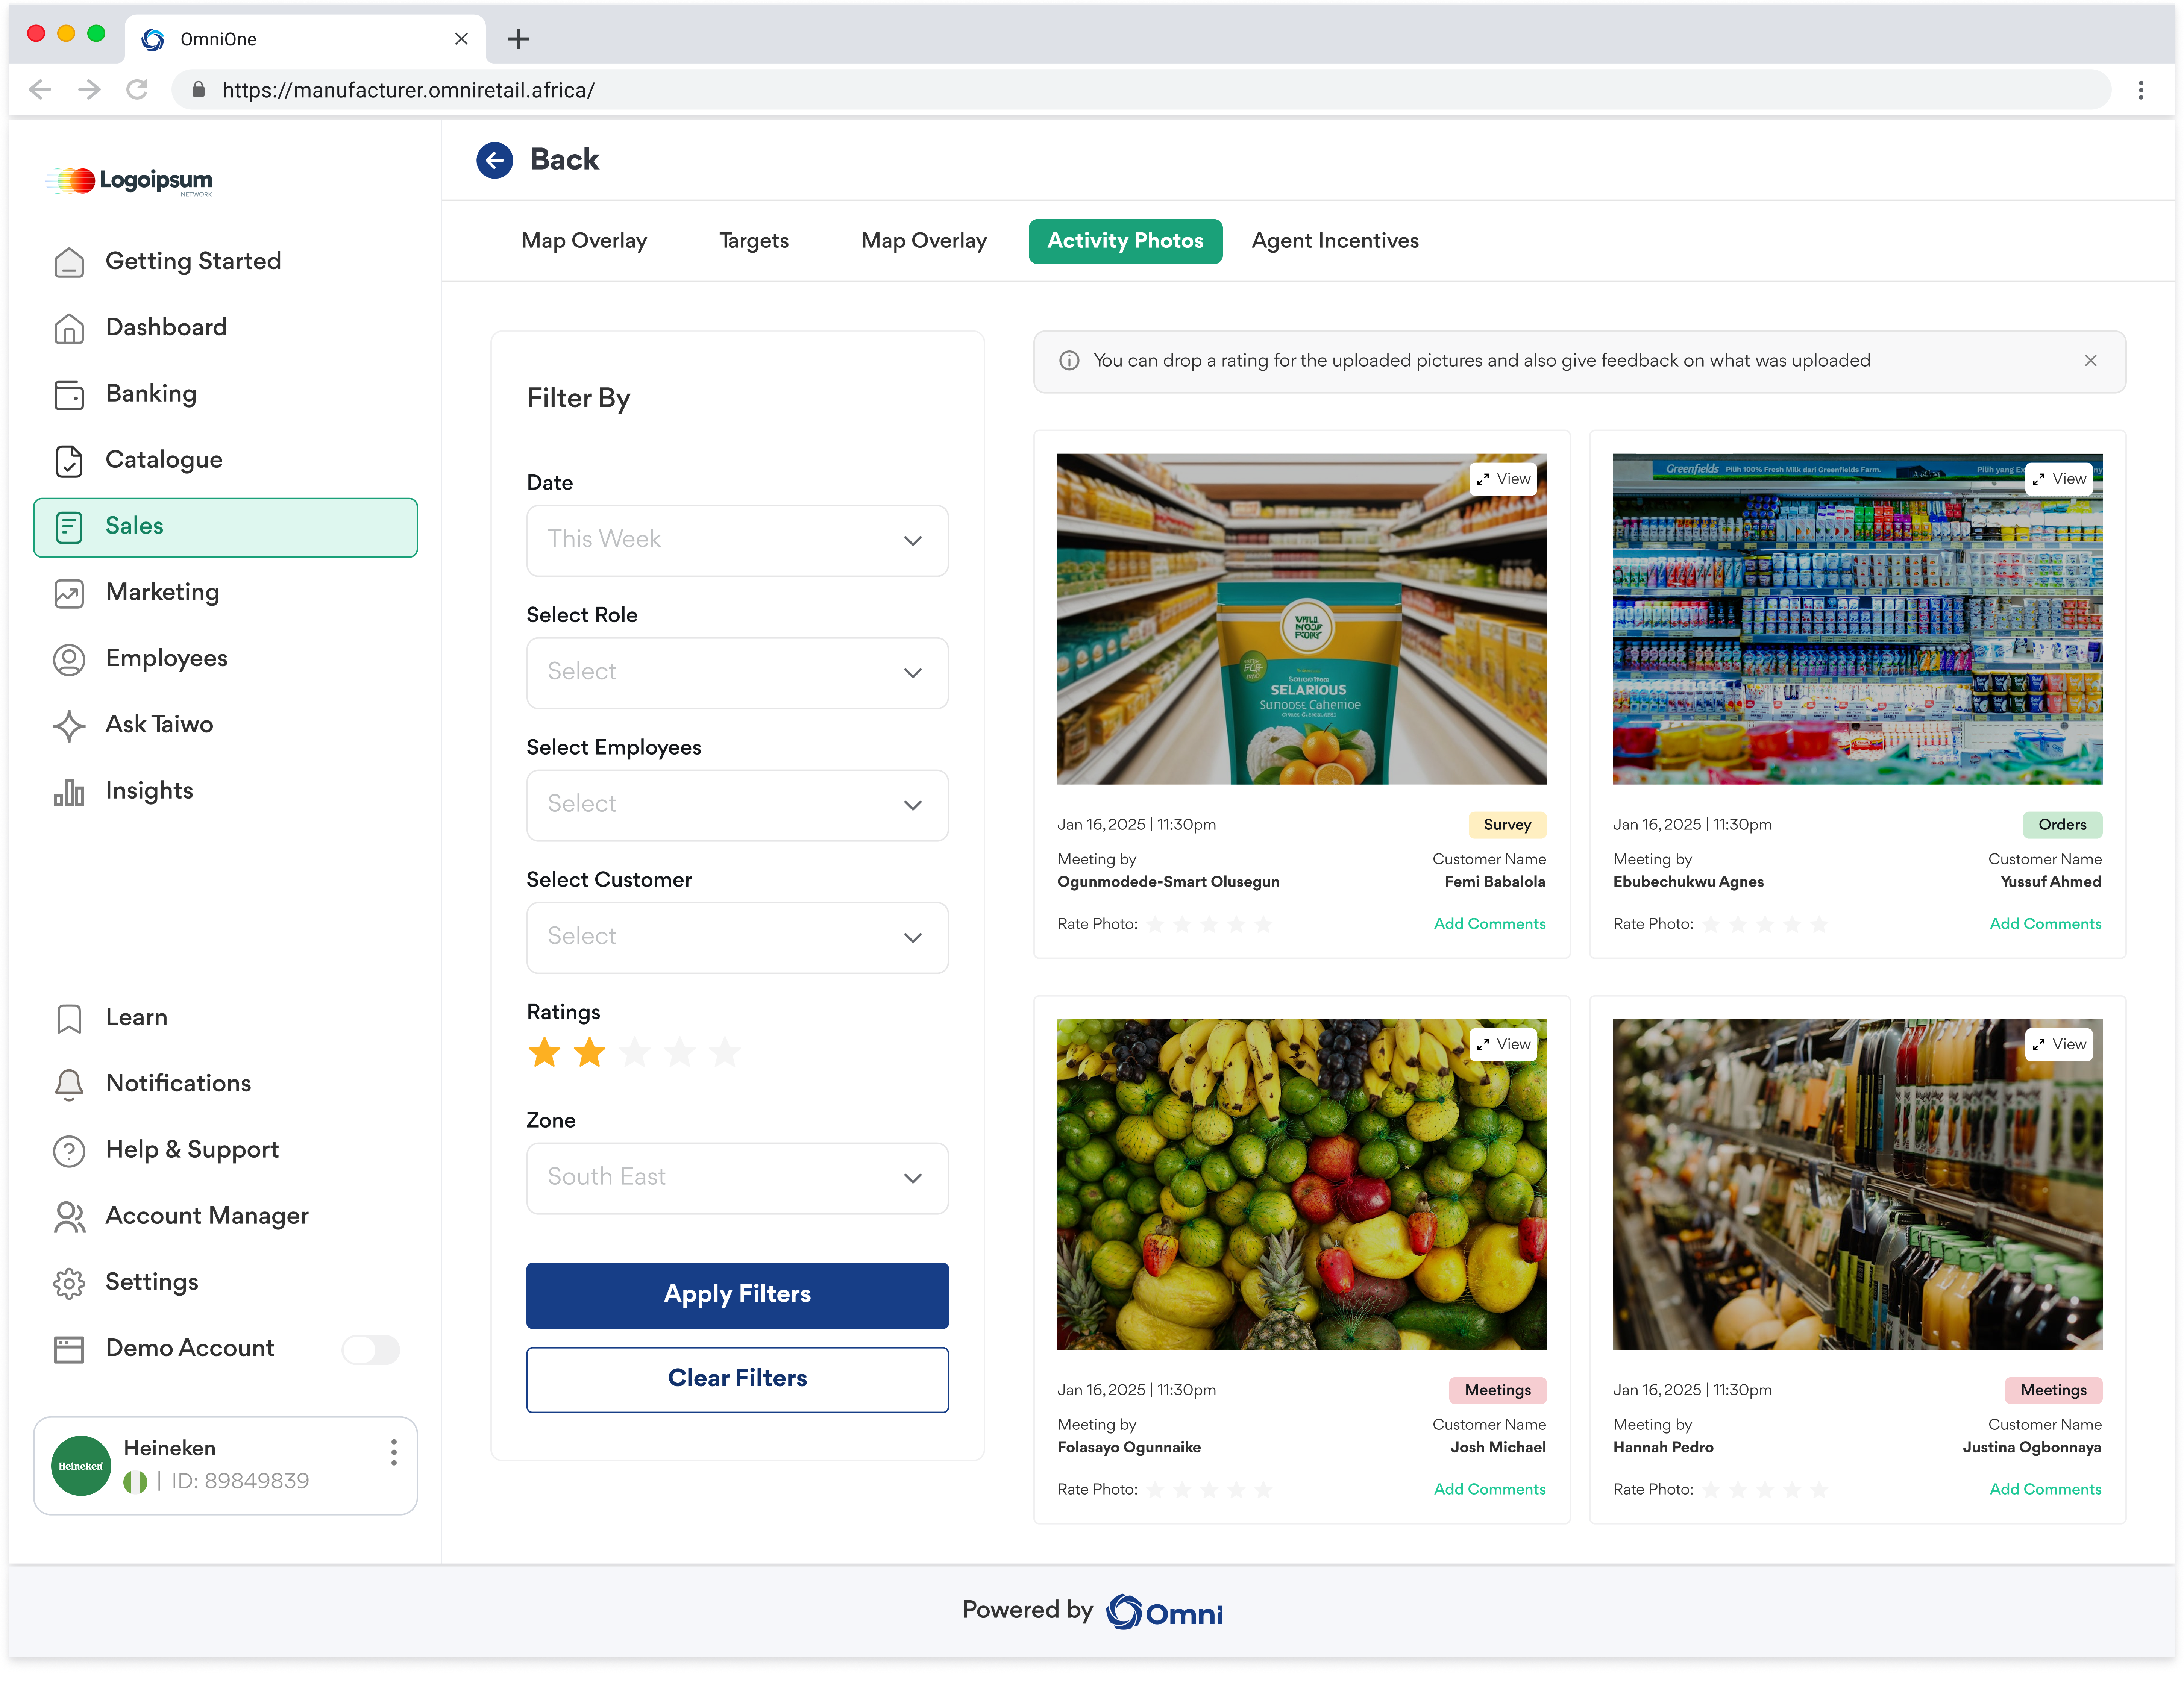Add Comments on Femi Babalola photo

(x=1489, y=924)
